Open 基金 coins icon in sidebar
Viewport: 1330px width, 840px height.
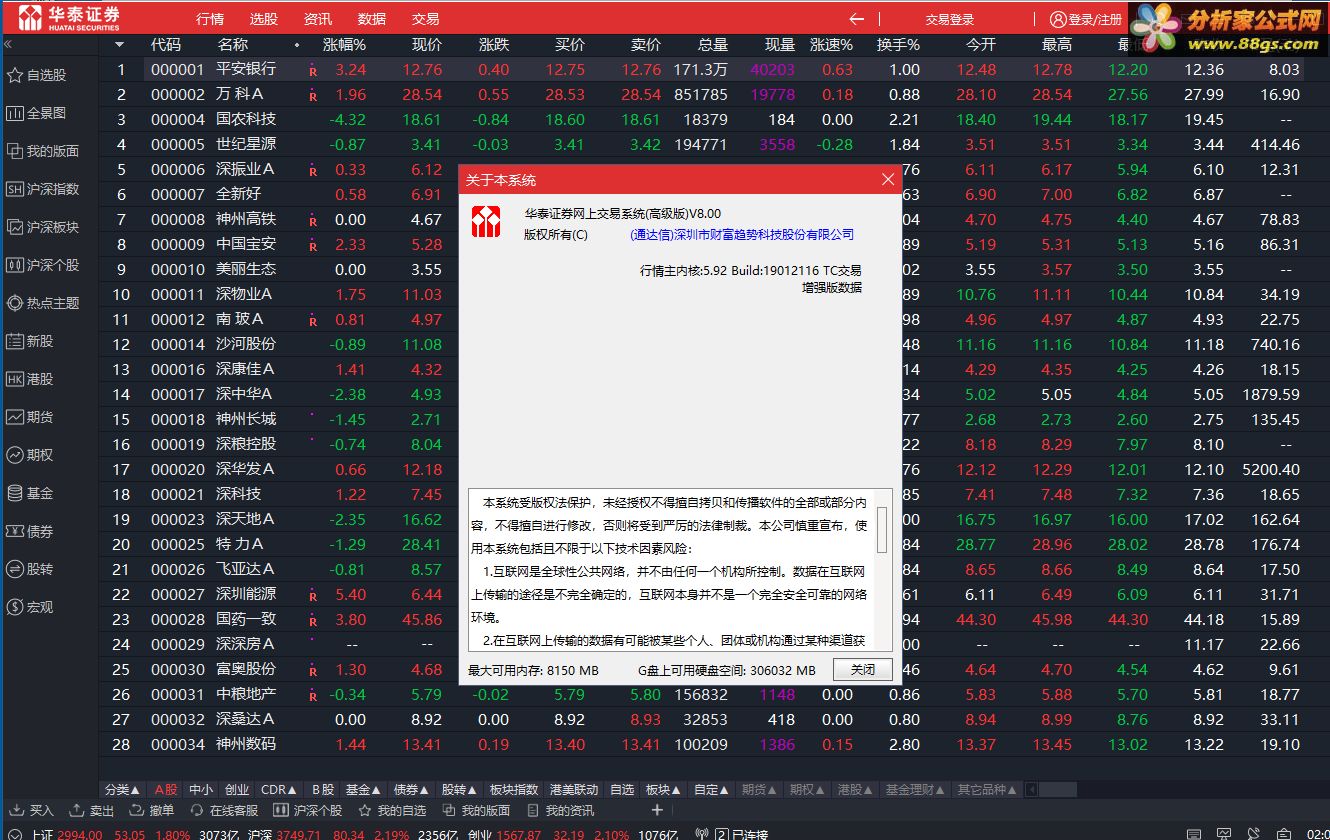click(x=15, y=493)
